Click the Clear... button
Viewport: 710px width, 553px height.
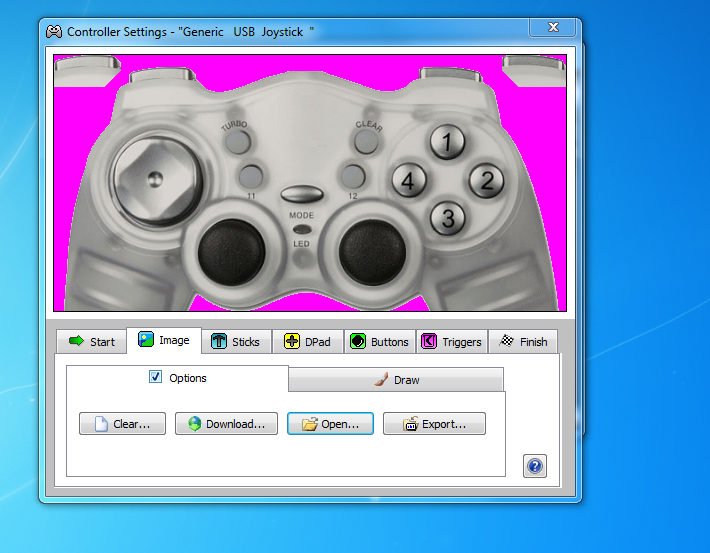(122, 424)
